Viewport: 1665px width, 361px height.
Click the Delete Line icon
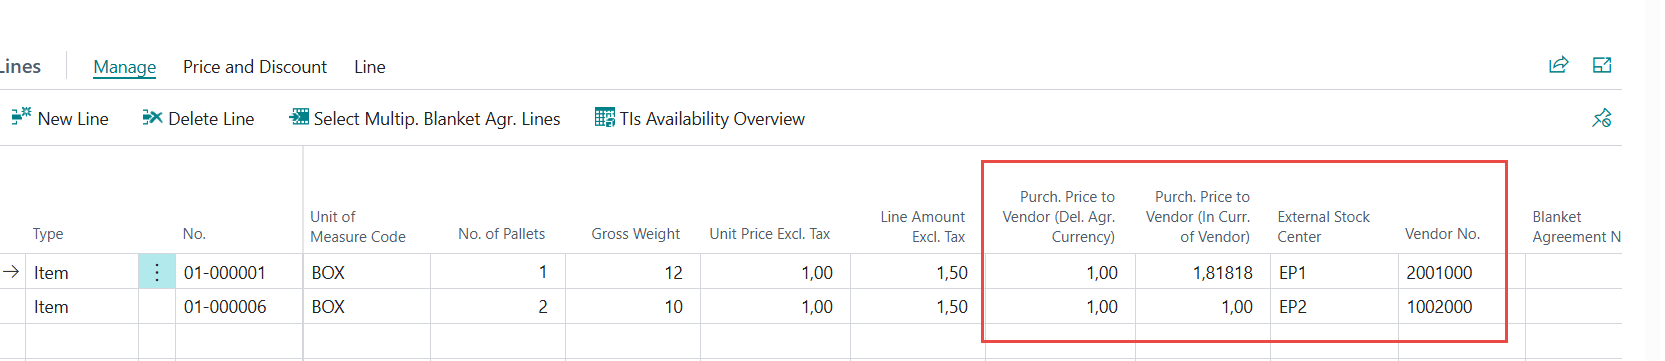(152, 118)
